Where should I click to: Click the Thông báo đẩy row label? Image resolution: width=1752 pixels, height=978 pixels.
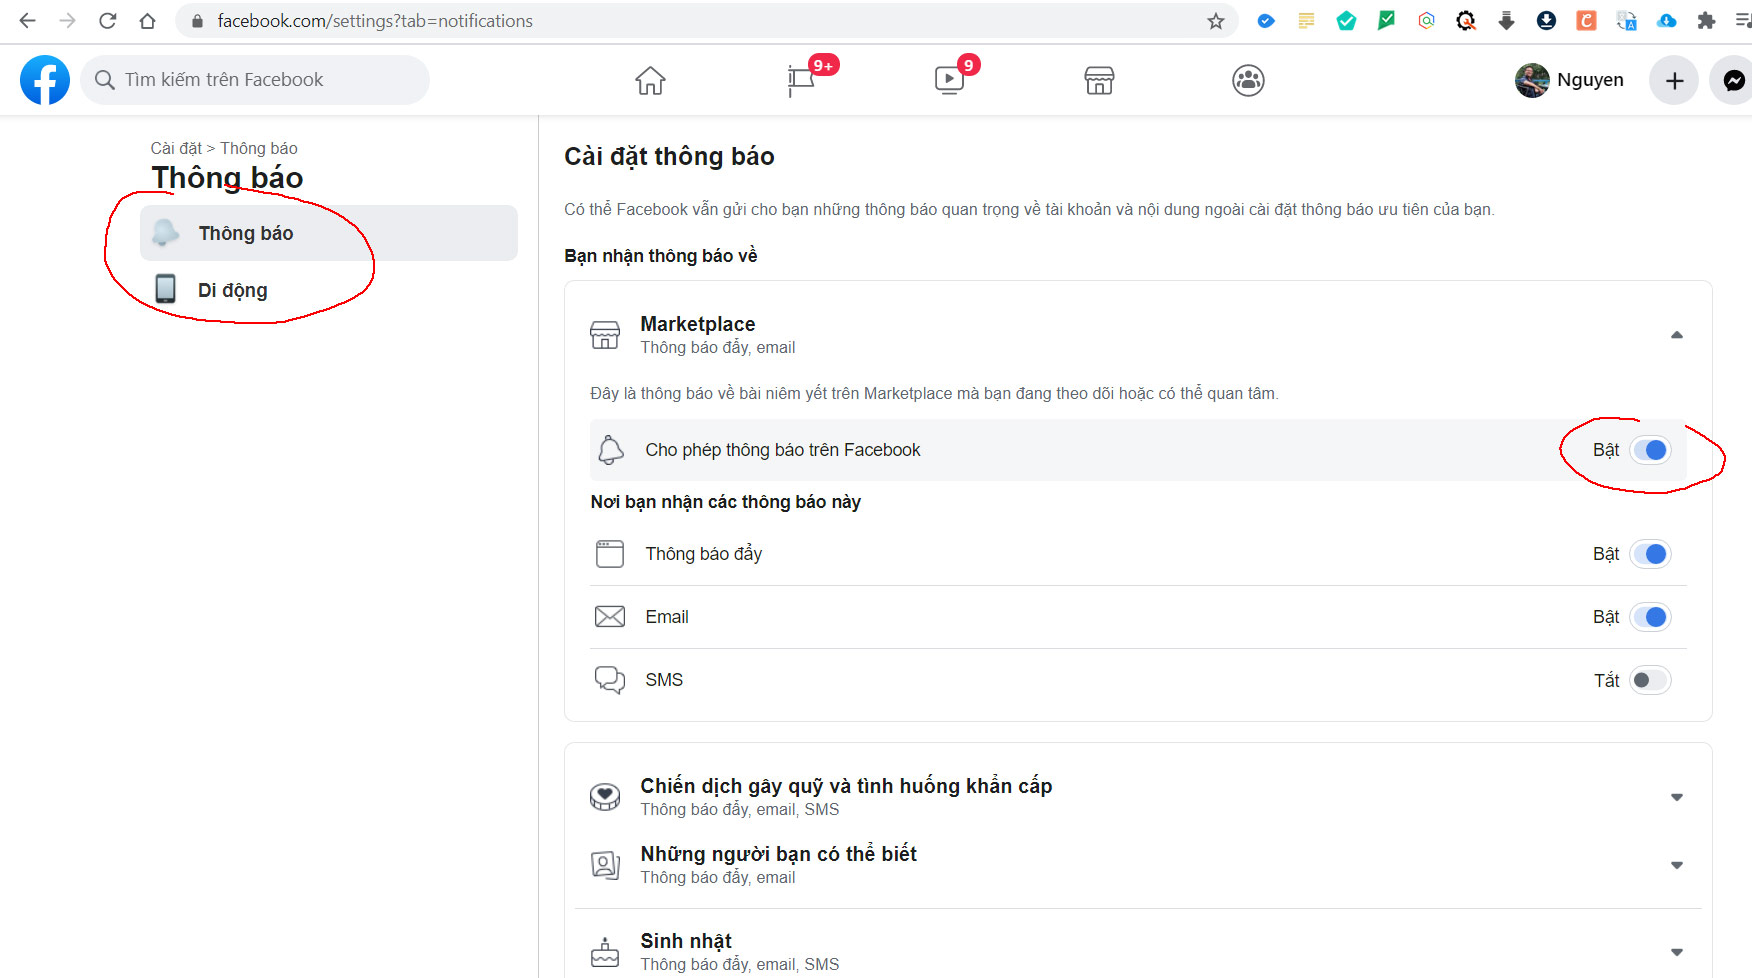tap(703, 554)
